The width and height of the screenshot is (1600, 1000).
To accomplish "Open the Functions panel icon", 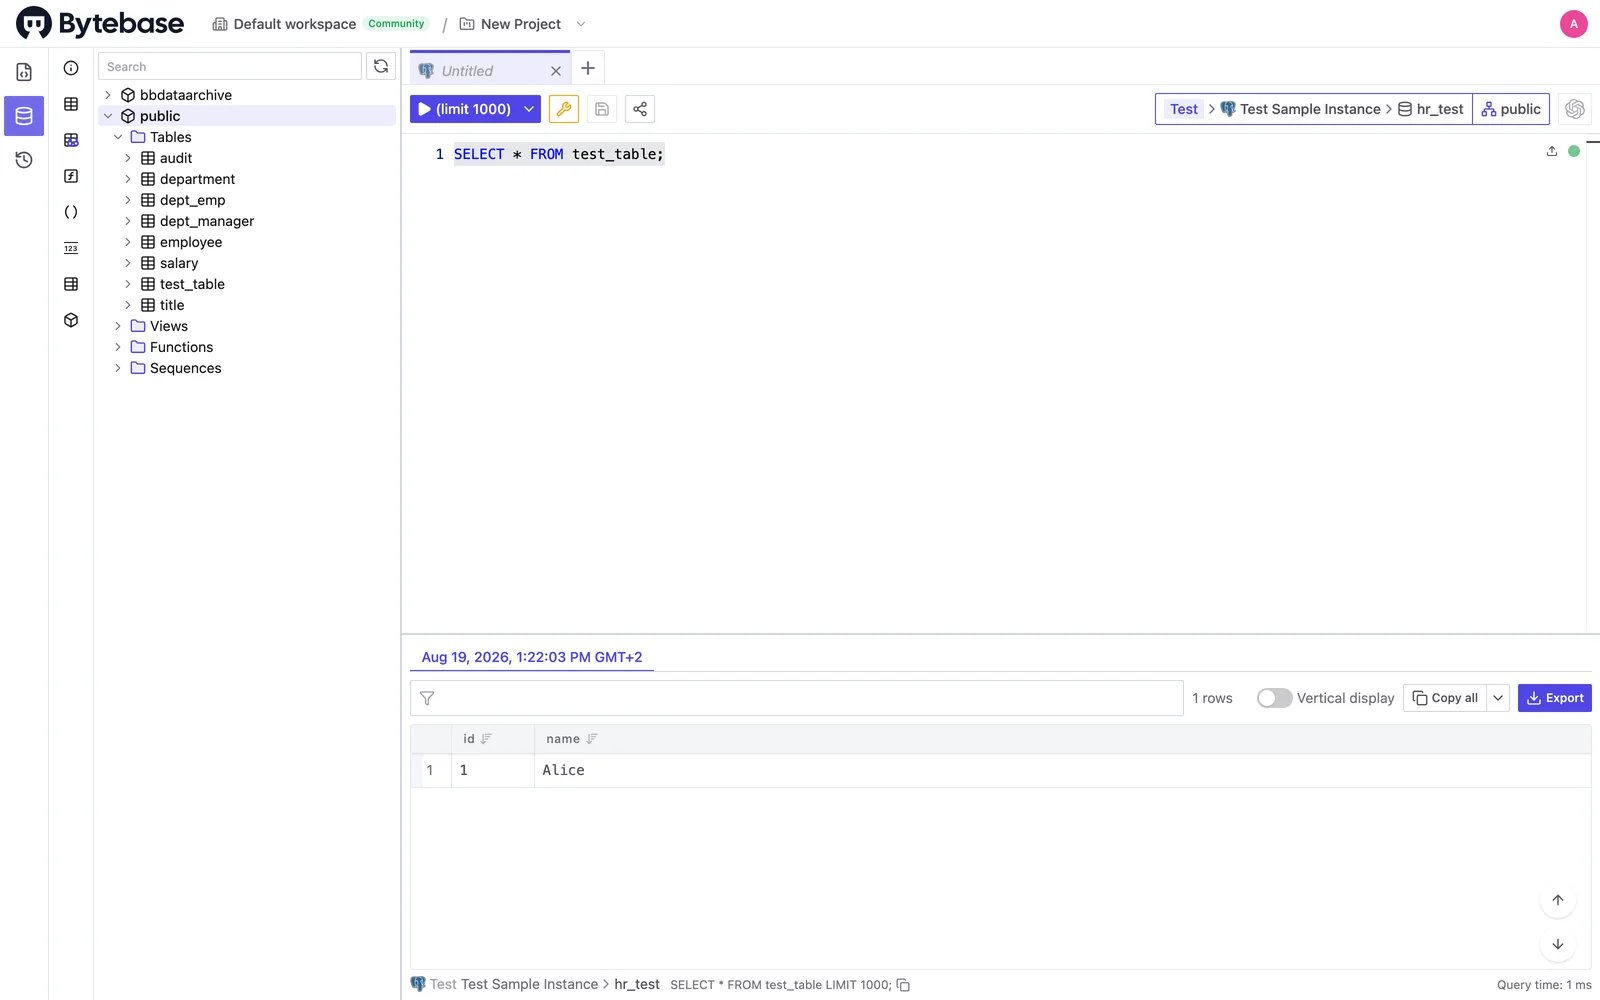I will pyautogui.click(x=71, y=176).
